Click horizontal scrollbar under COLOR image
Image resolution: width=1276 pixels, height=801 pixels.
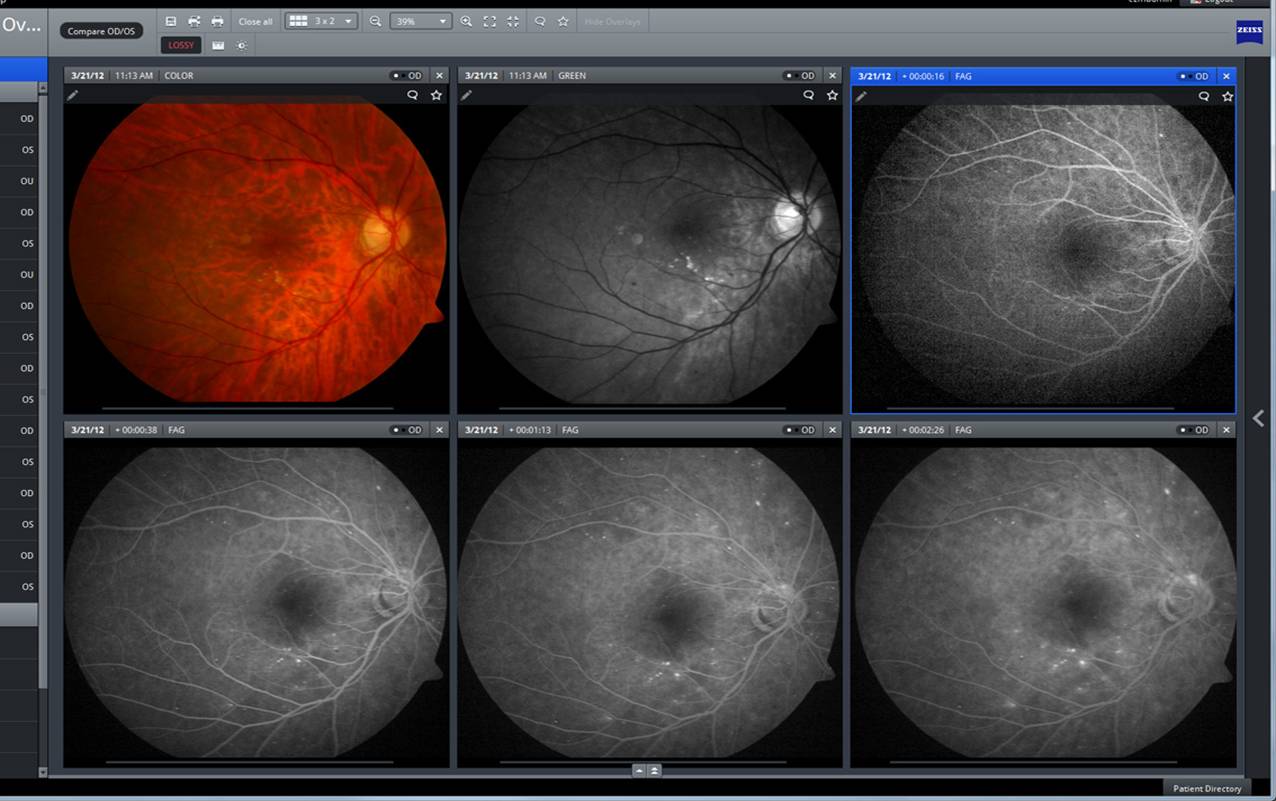pos(248,408)
